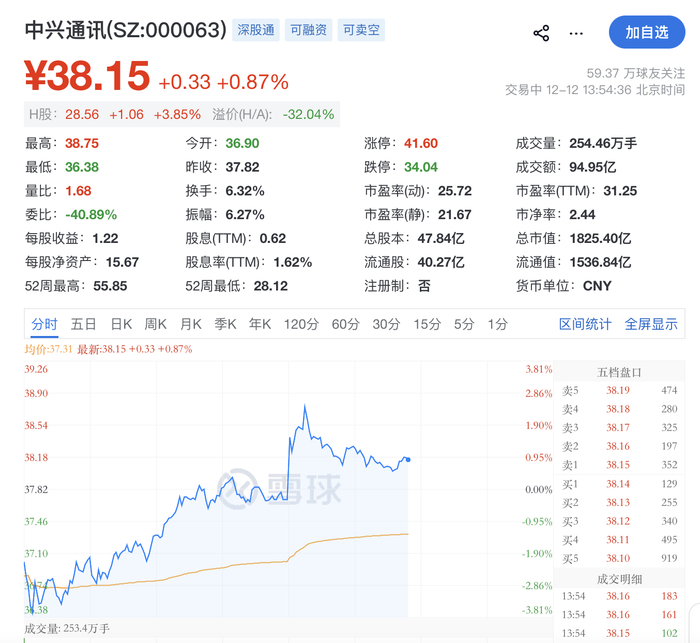Click the 昨收 value 37.82
This screenshot has width=700, height=643.
click(x=242, y=167)
